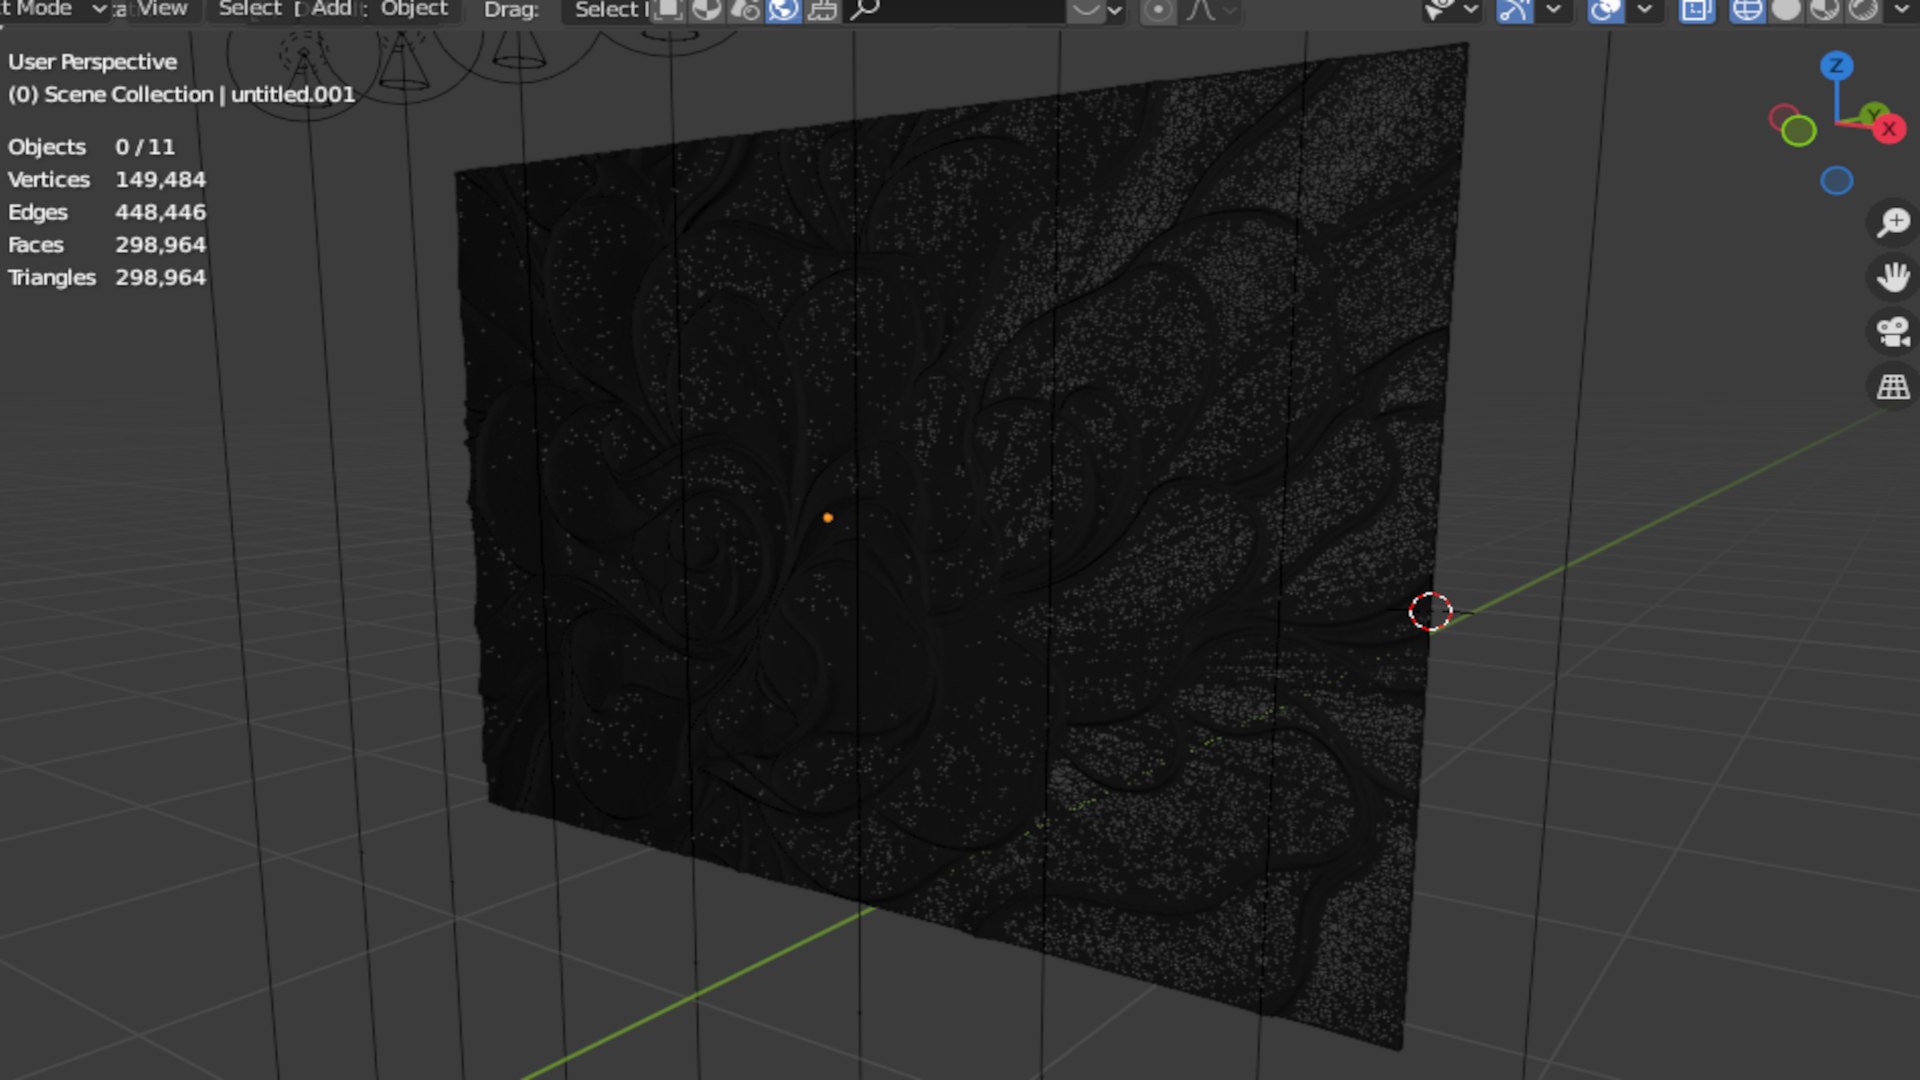The height and width of the screenshot is (1080, 1920).
Task: Click the hollow green negative Y gizmo circle
Action: coord(1798,131)
